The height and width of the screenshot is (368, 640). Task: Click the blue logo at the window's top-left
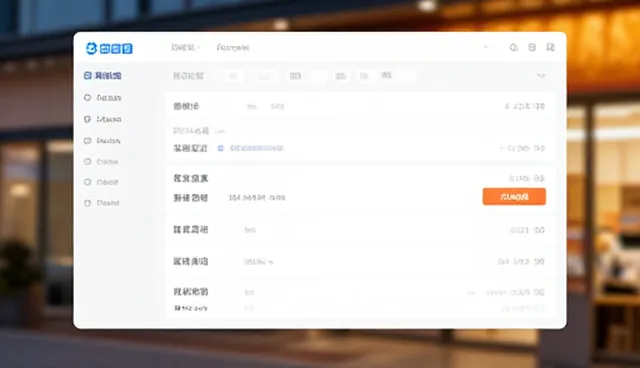109,49
